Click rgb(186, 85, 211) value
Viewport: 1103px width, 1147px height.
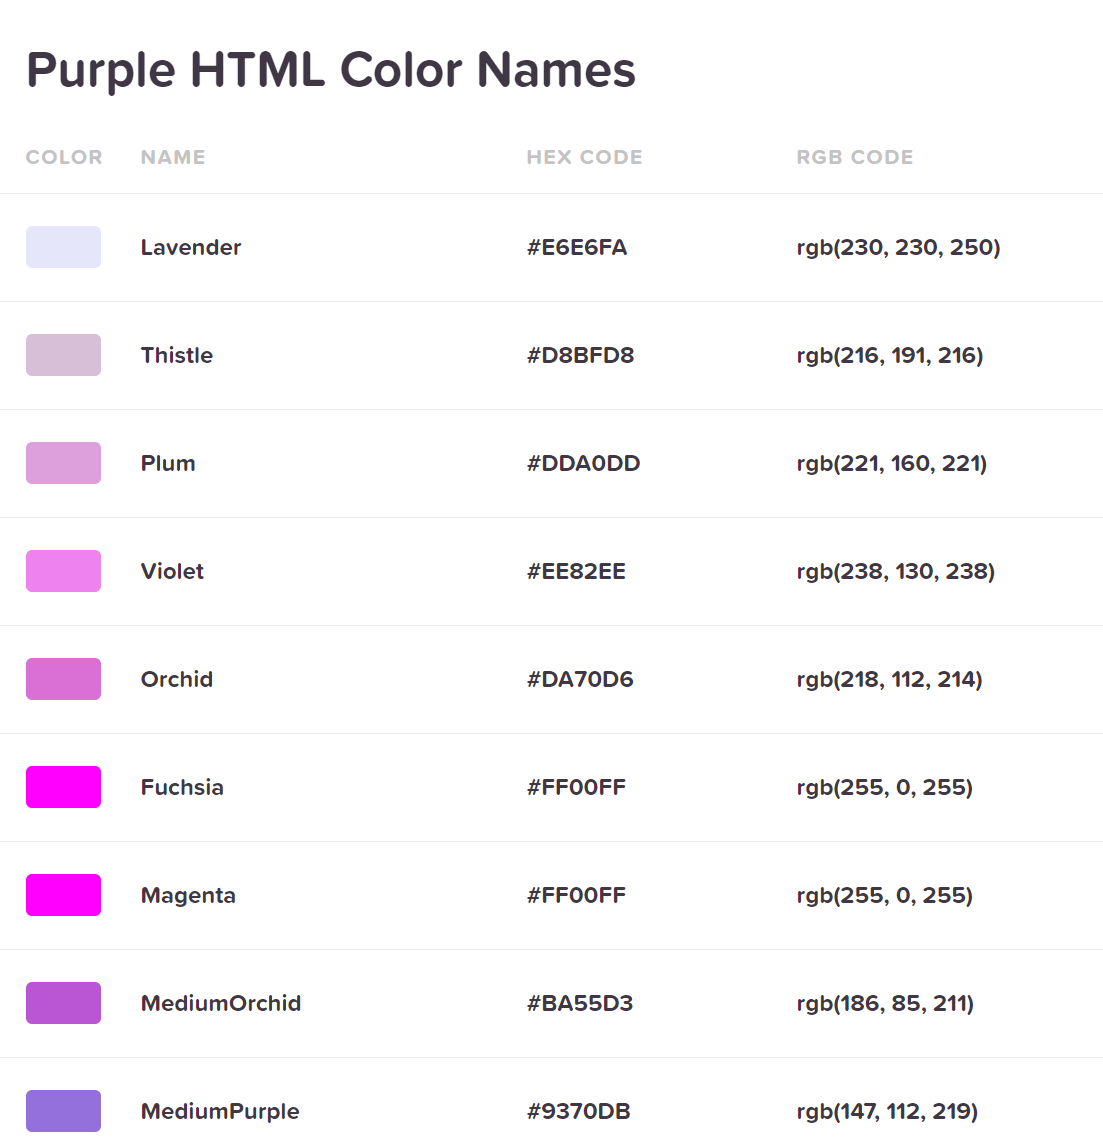point(885,1003)
